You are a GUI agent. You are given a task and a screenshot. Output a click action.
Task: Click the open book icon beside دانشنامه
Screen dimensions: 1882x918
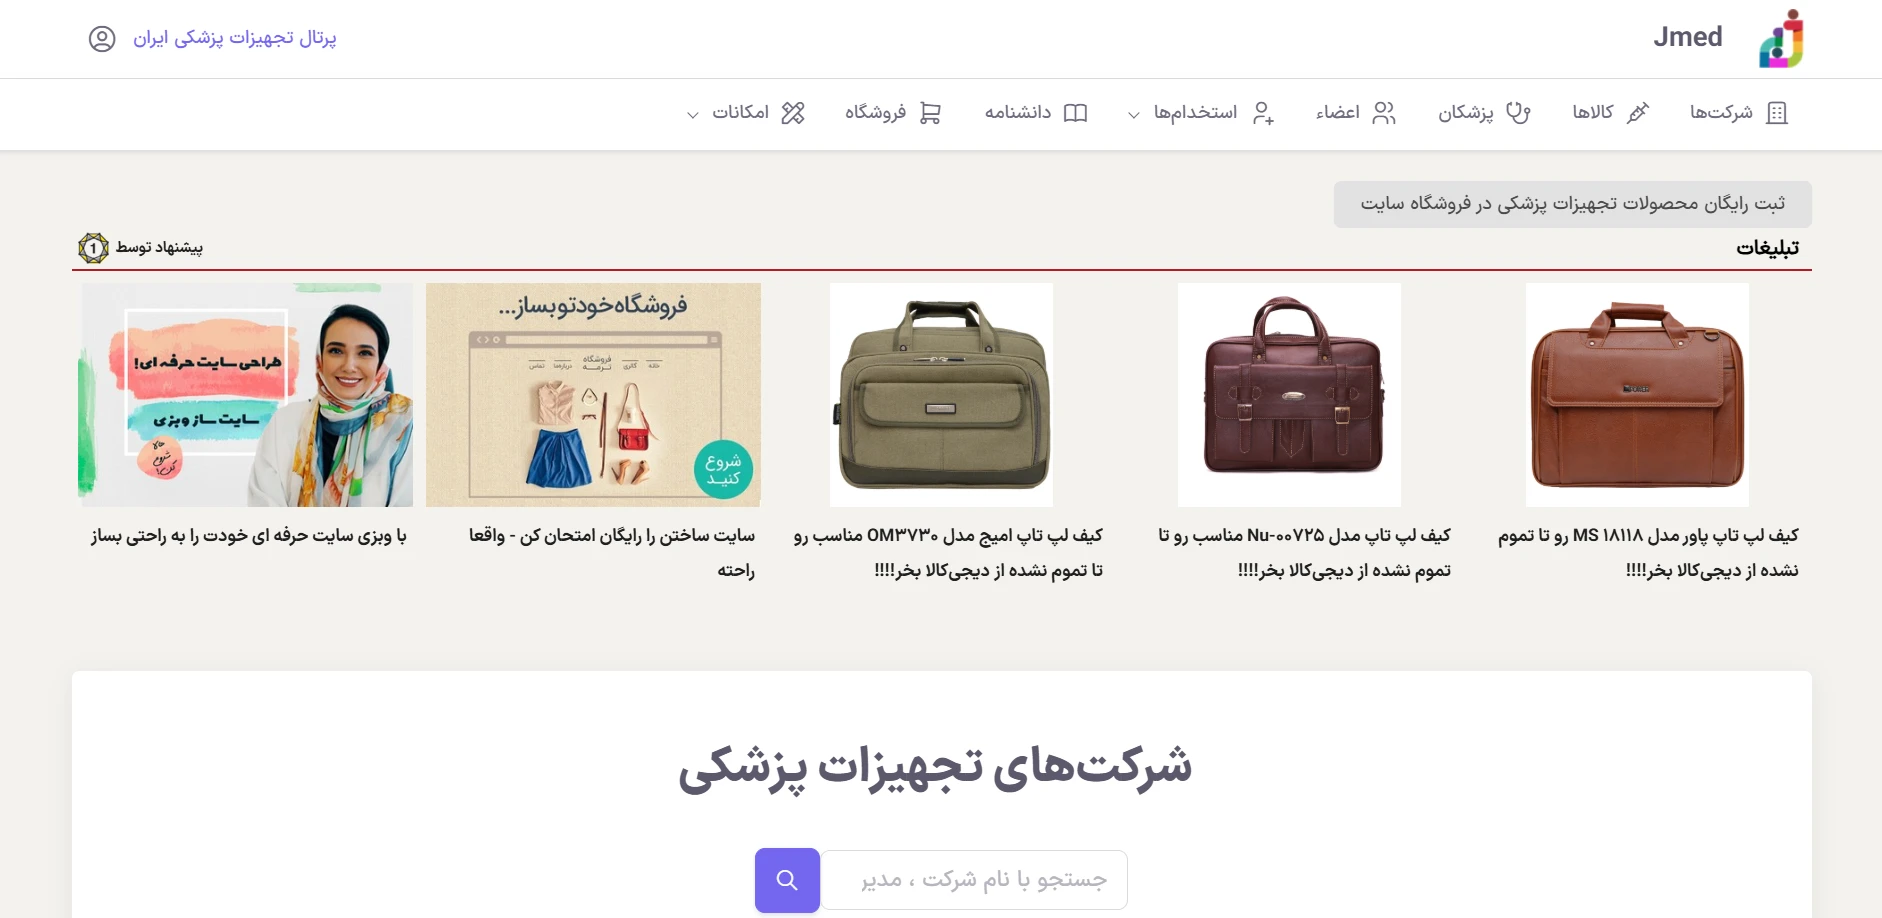pos(1075,112)
